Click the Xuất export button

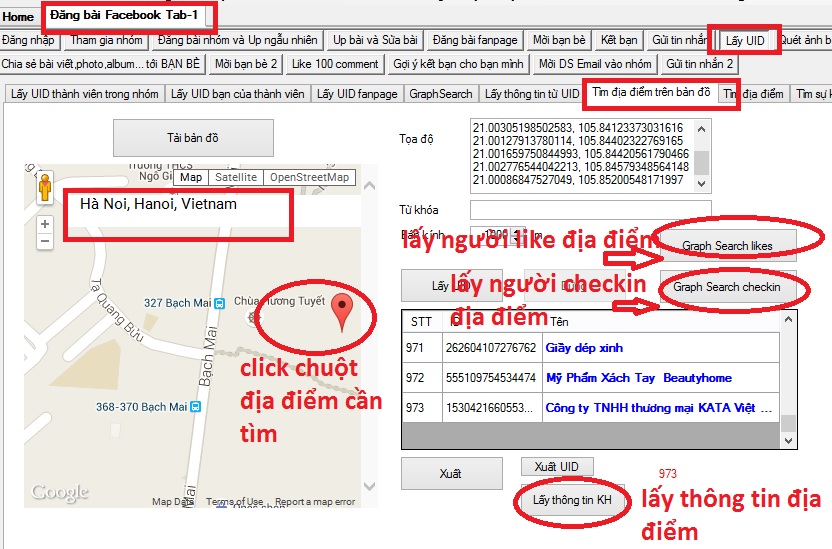click(452, 474)
